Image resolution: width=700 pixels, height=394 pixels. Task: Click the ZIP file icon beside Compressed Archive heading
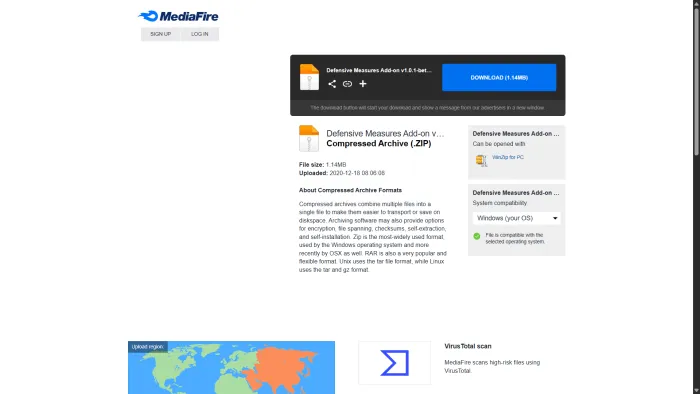[x=309, y=138]
